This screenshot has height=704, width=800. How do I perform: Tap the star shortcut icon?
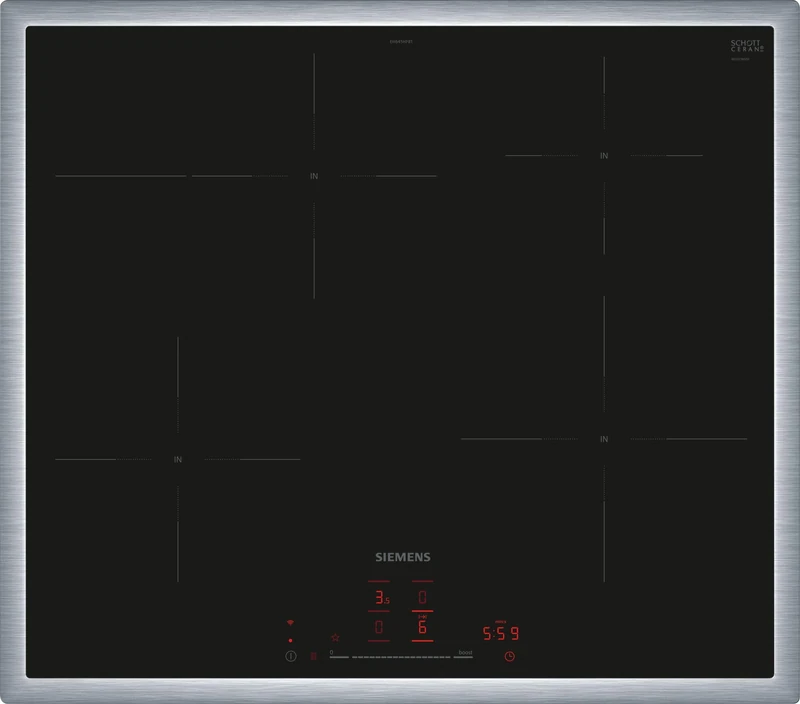(336, 637)
